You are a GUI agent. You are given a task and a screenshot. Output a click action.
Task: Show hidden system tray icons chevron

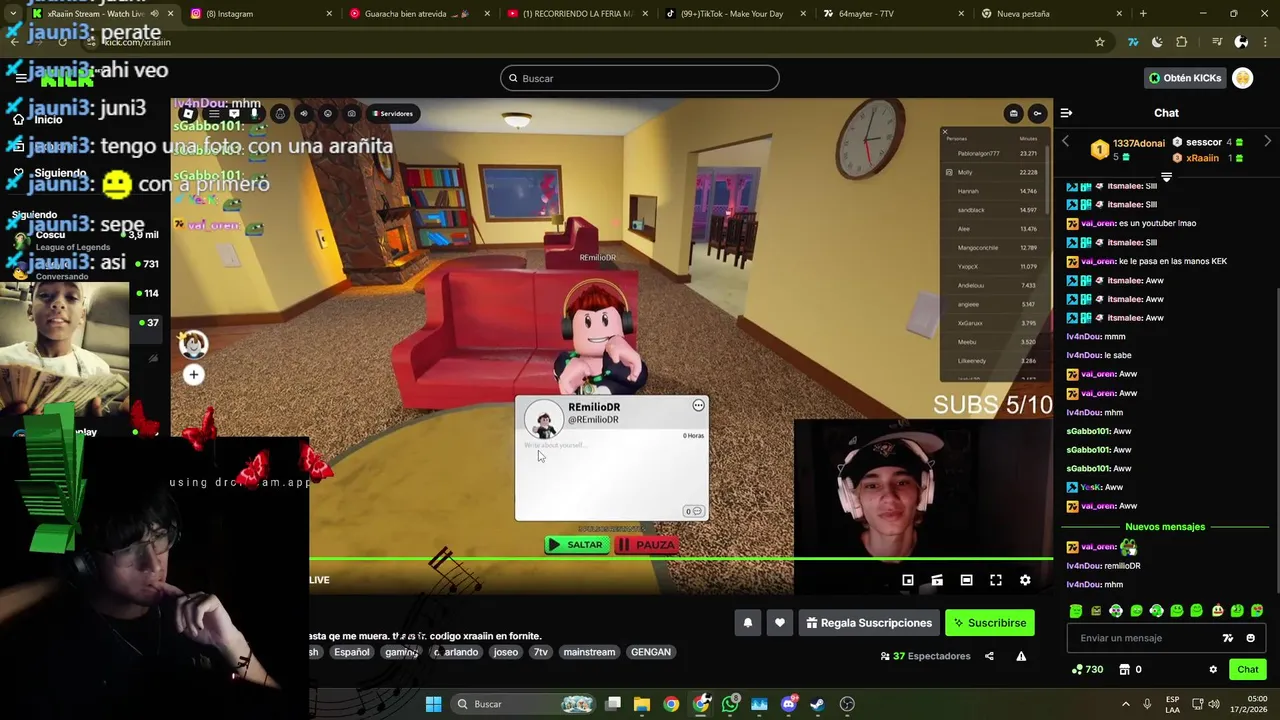coord(1125,704)
